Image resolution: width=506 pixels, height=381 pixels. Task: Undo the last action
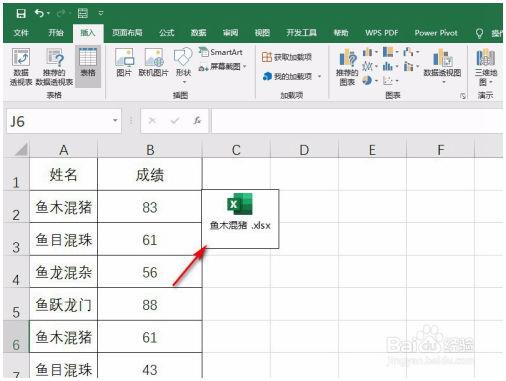[x=39, y=13]
